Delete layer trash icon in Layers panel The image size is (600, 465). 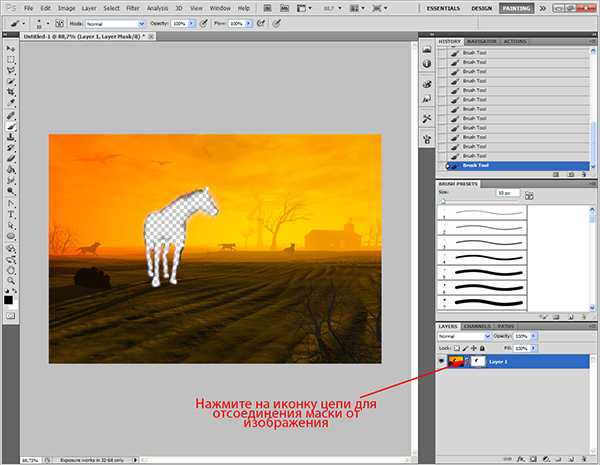[x=584, y=459]
